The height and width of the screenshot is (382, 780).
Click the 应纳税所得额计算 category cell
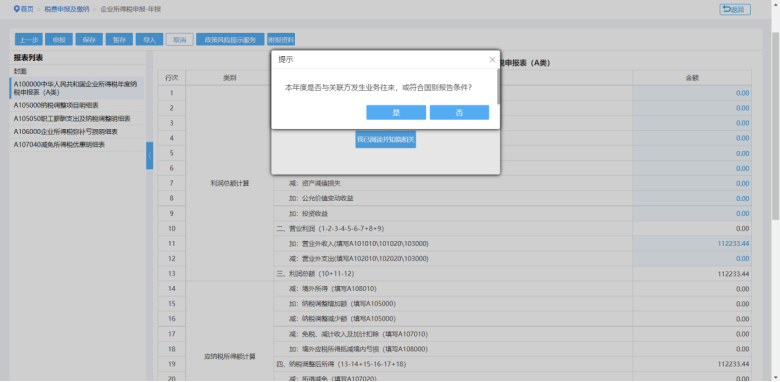(229, 357)
